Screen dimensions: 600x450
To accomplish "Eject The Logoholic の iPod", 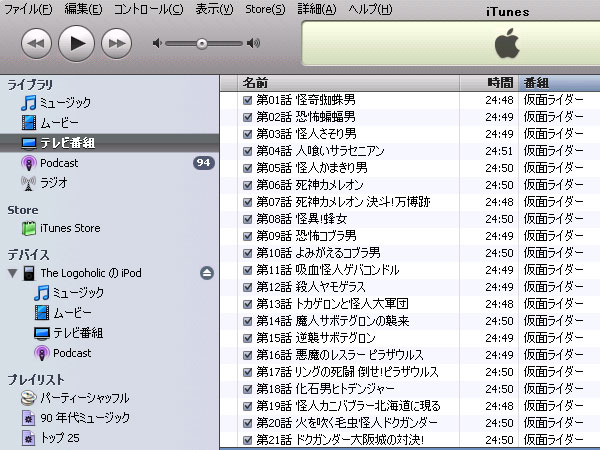I will tap(207, 273).
